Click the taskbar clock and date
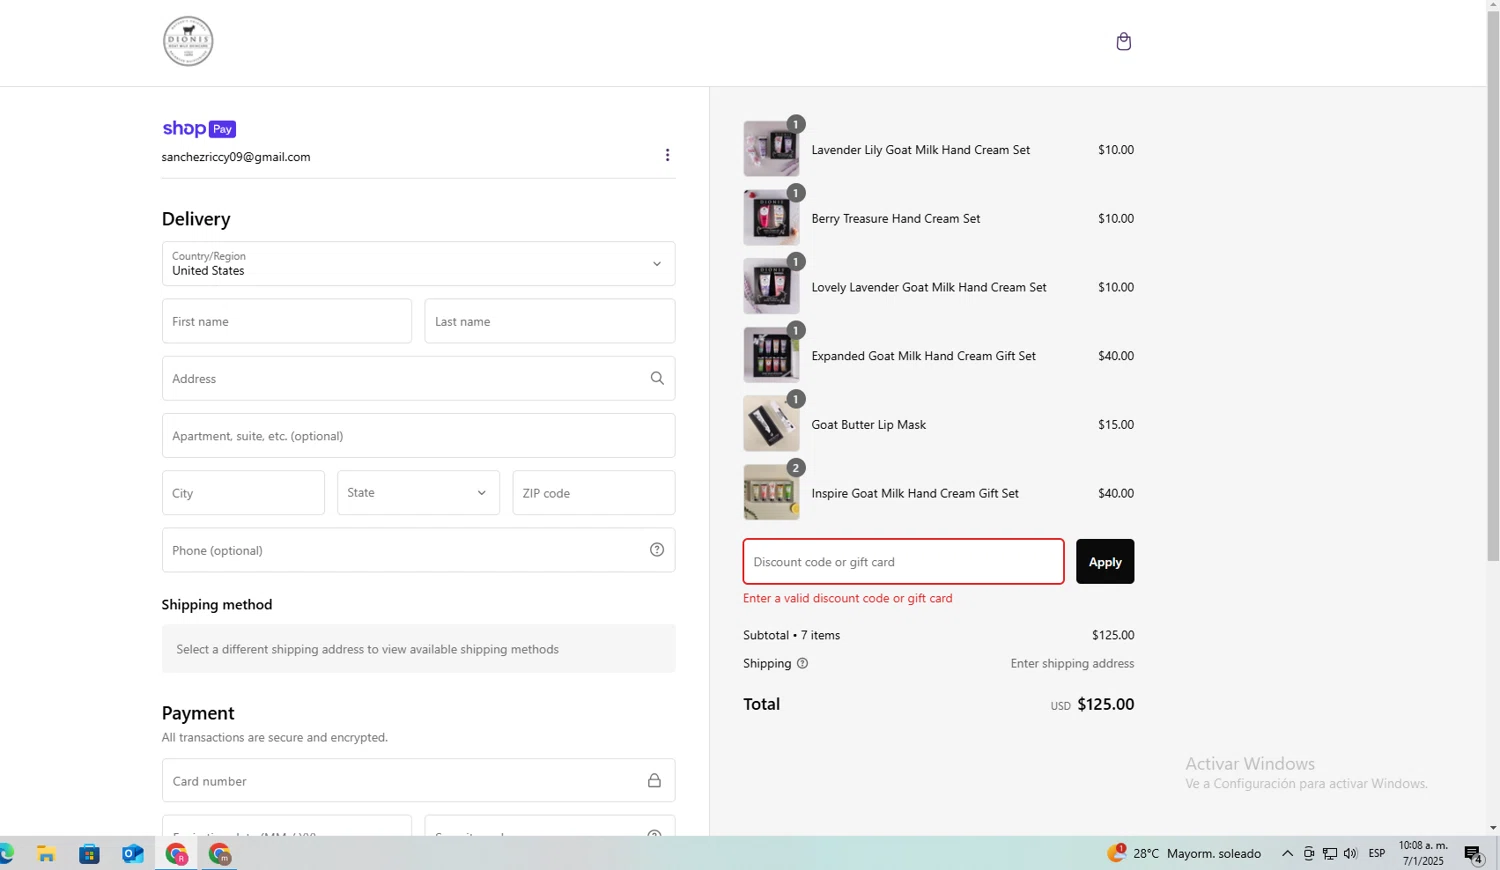The height and width of the screenshot is (870, 1500). pos(1422,853)
